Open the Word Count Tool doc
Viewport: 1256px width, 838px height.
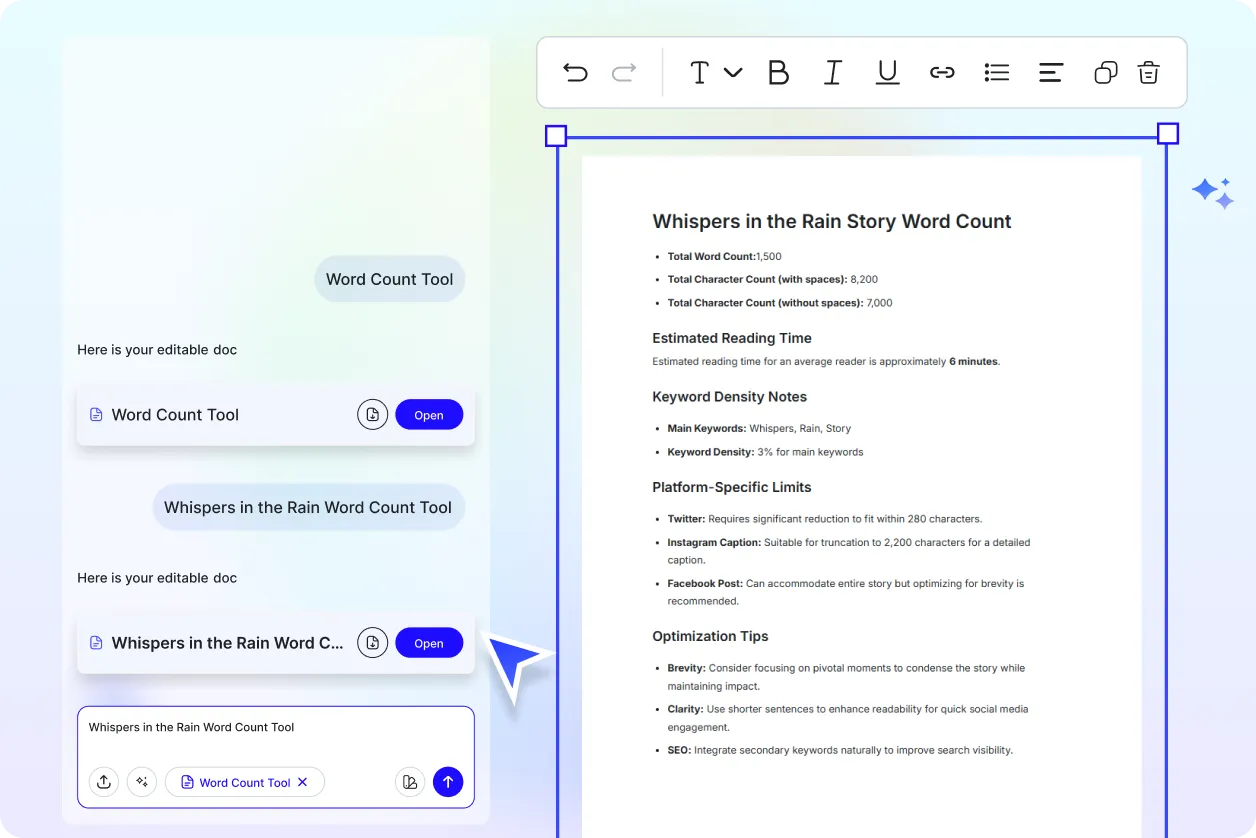(429, 415)
